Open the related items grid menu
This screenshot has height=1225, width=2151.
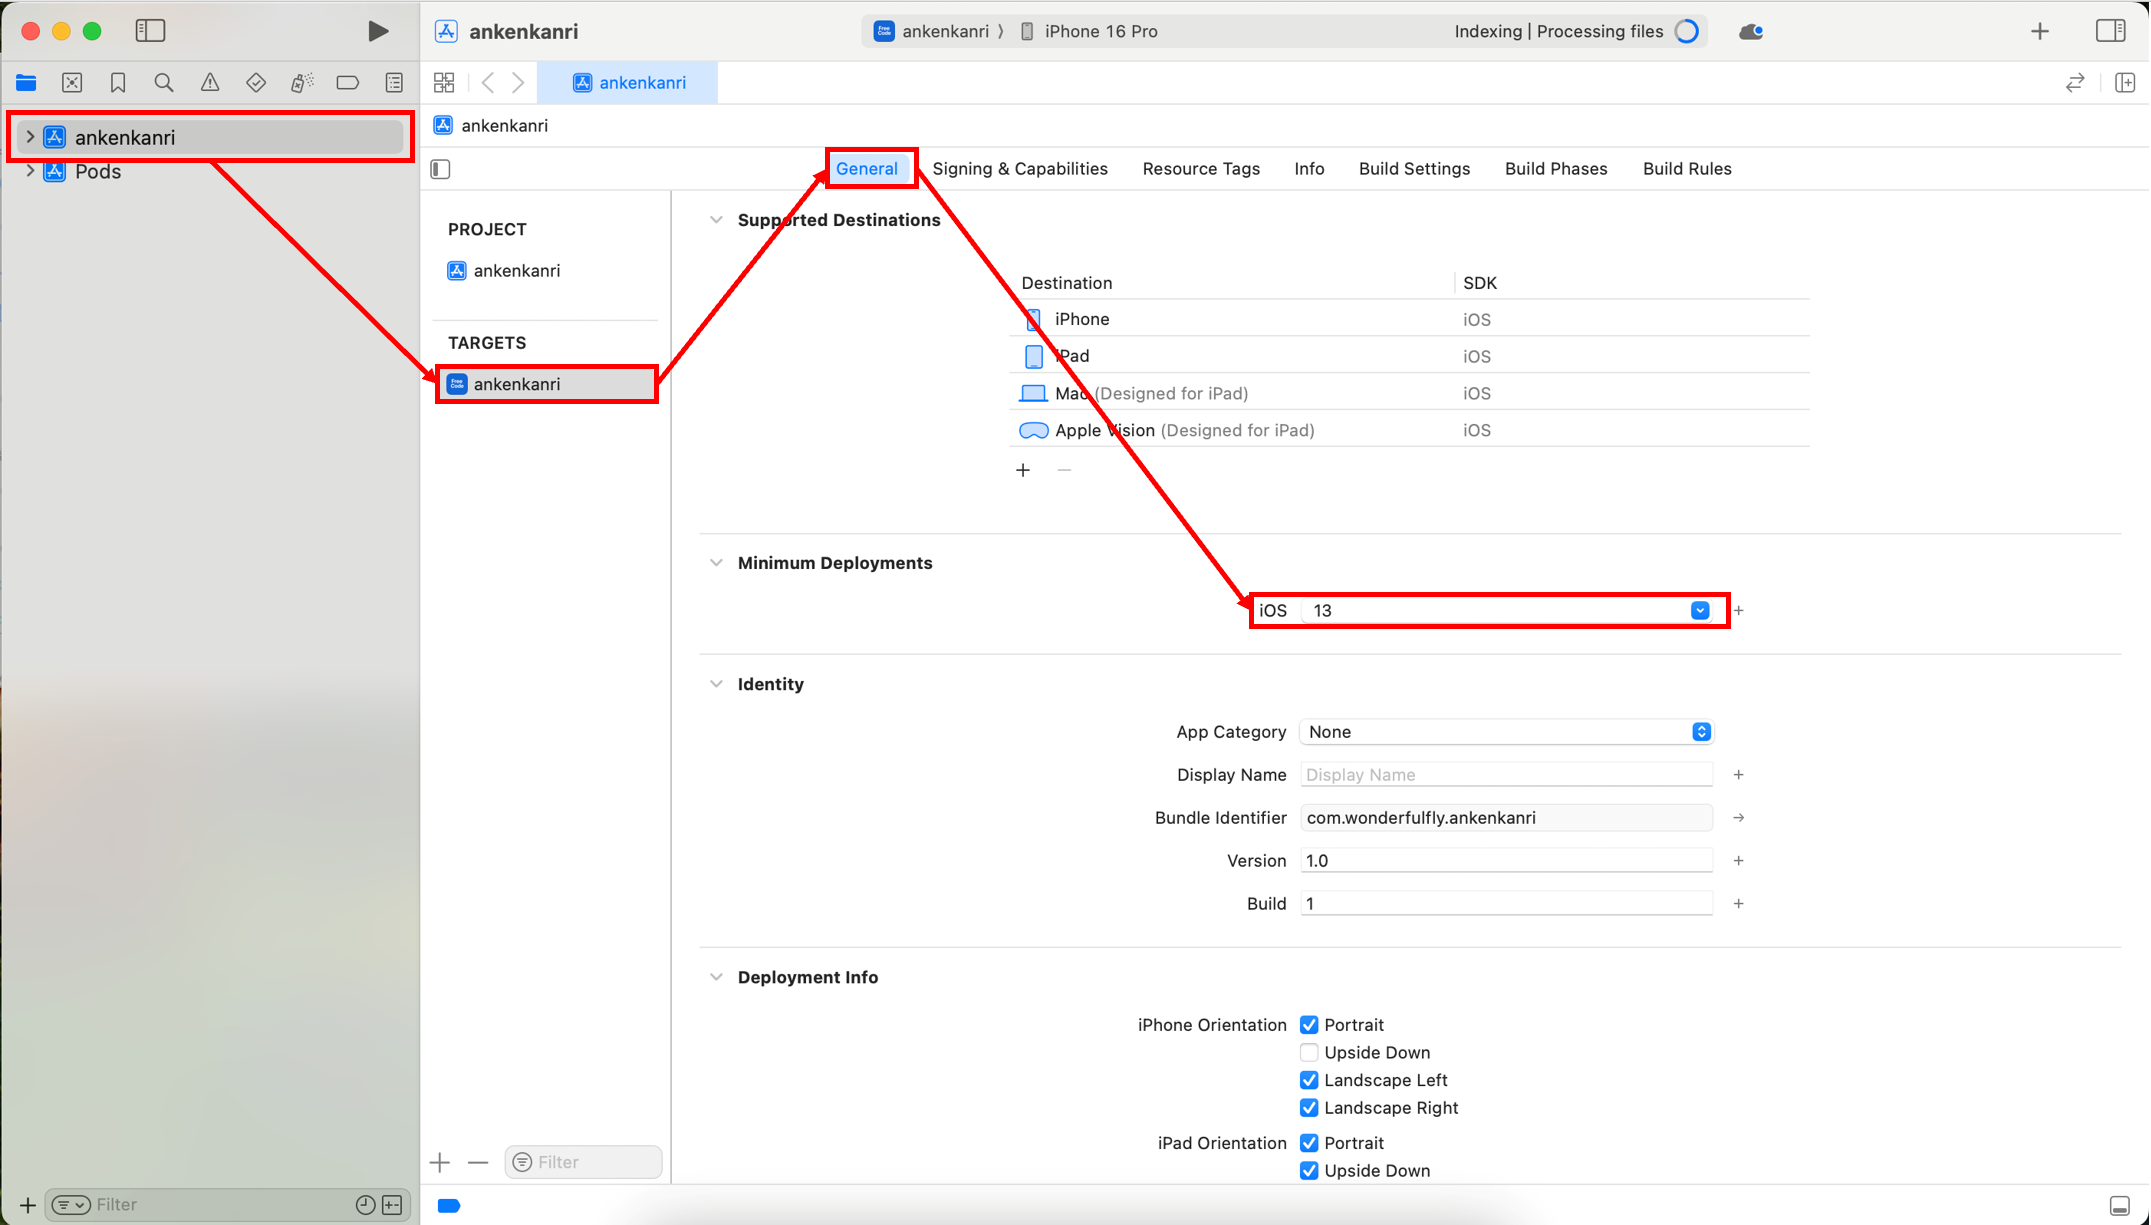click(444, 83)
